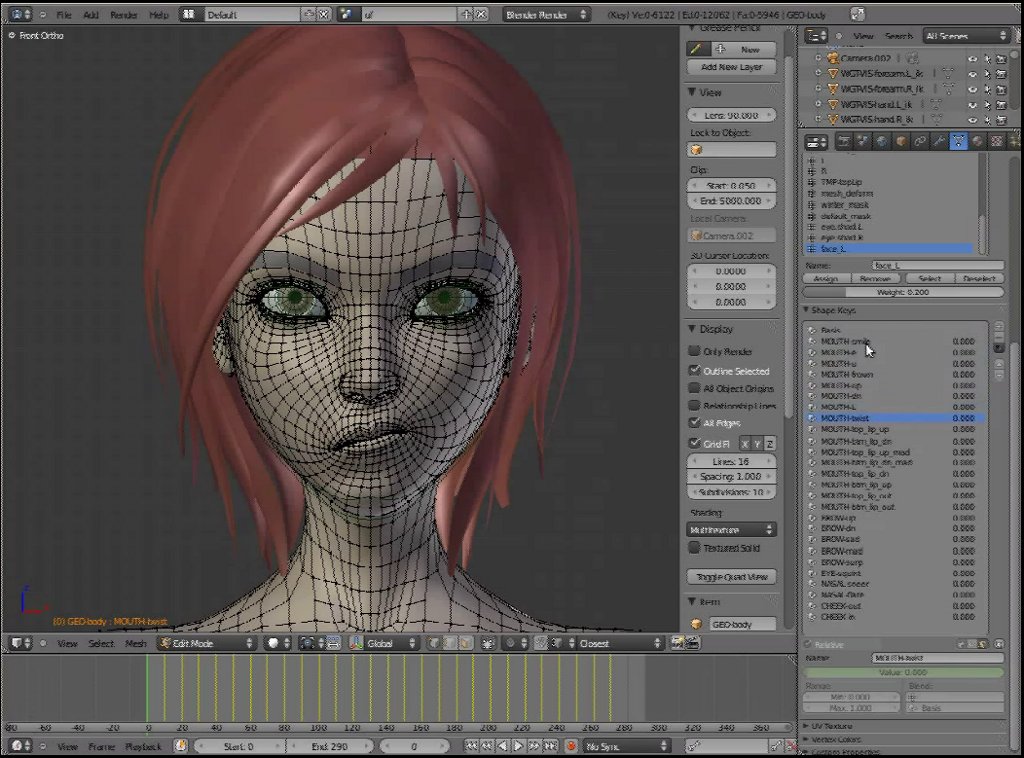
Task: Open the Mesh menu in viewport header
Action: [135, 644]
